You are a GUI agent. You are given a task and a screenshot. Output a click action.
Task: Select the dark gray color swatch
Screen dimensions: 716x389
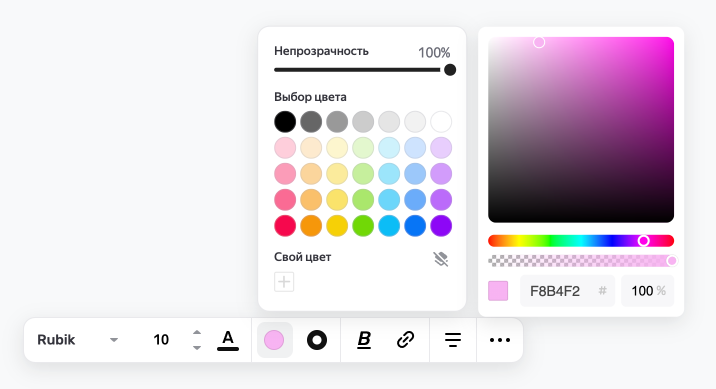click(311, 122)
